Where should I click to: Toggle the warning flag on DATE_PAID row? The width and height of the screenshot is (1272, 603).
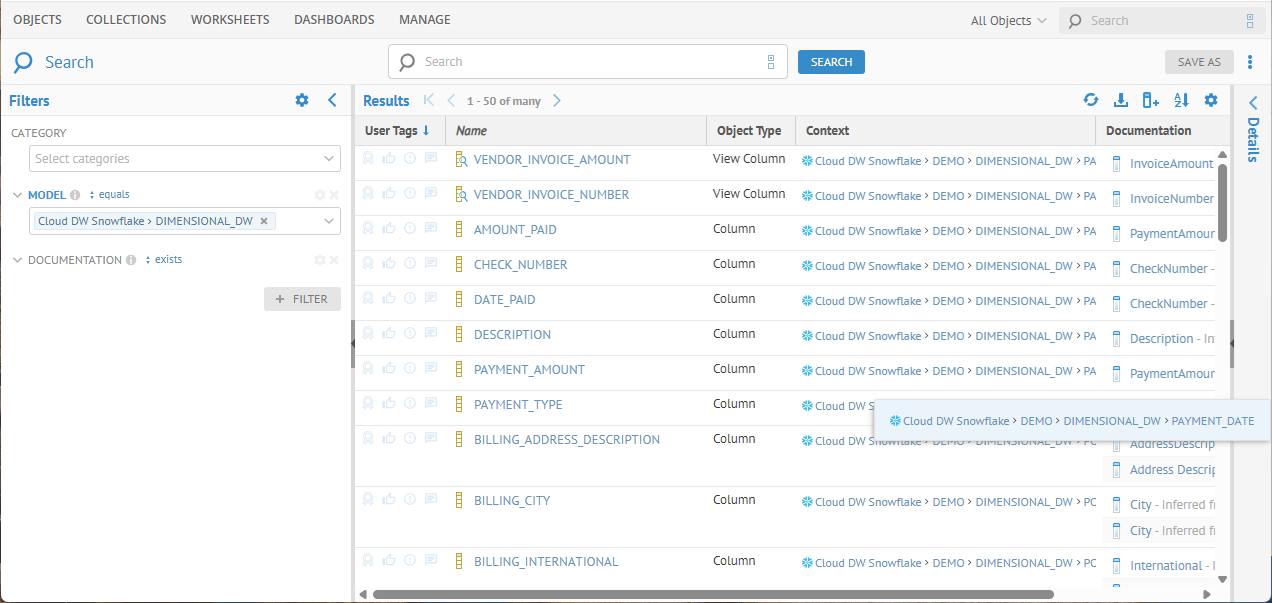(x=410, y=299)
